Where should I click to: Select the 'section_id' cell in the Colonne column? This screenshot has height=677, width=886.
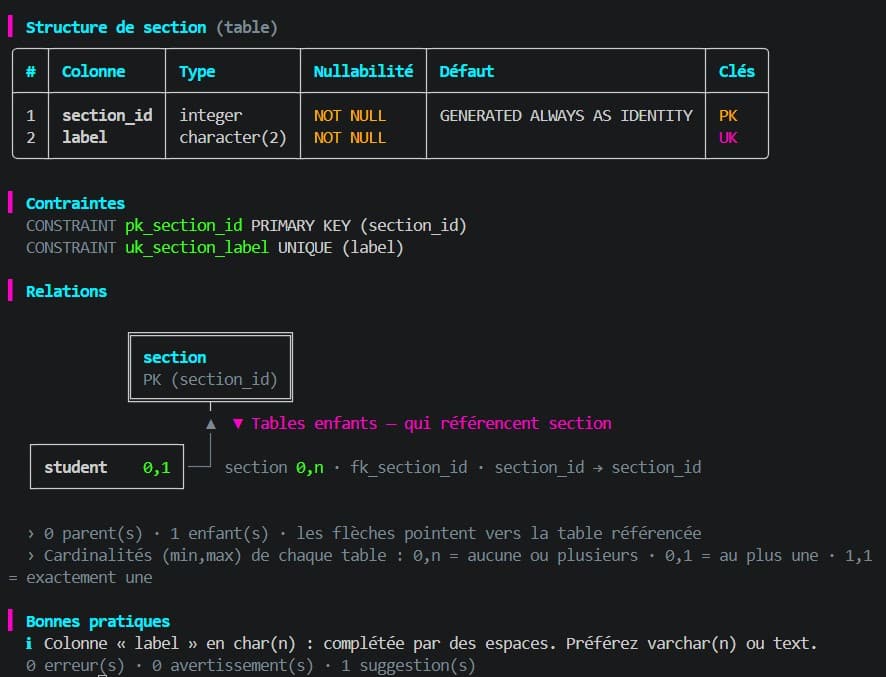click(107, 115)
